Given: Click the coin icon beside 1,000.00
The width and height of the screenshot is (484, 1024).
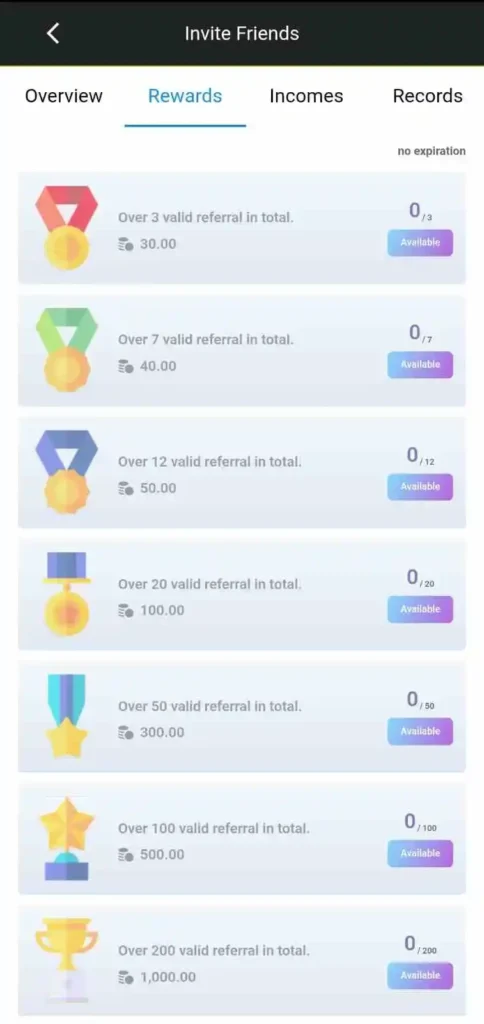Looking at the screenshot, I should click(126, 978).
